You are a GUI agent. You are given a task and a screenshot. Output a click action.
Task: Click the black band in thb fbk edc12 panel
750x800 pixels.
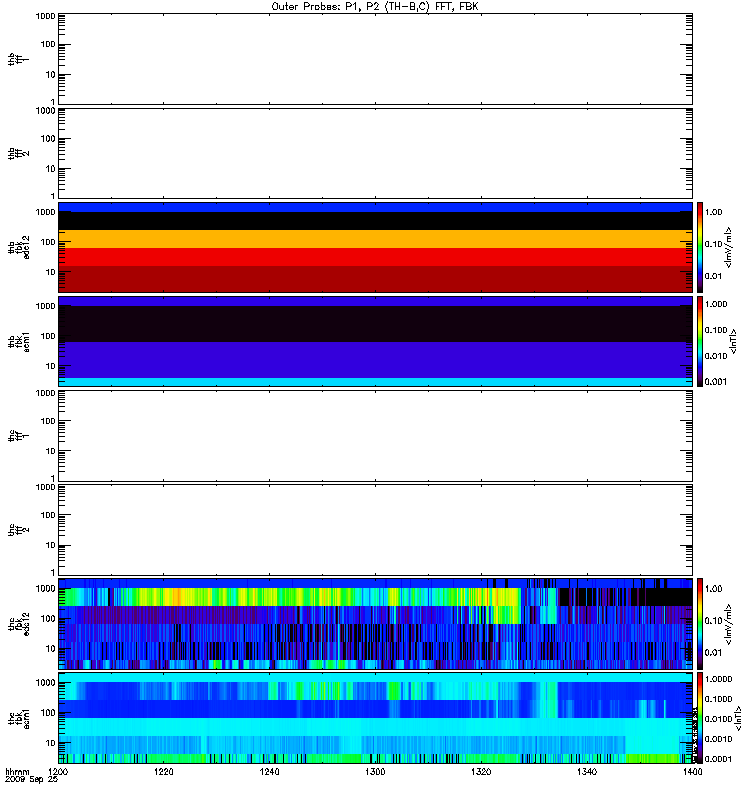[375, 221]
